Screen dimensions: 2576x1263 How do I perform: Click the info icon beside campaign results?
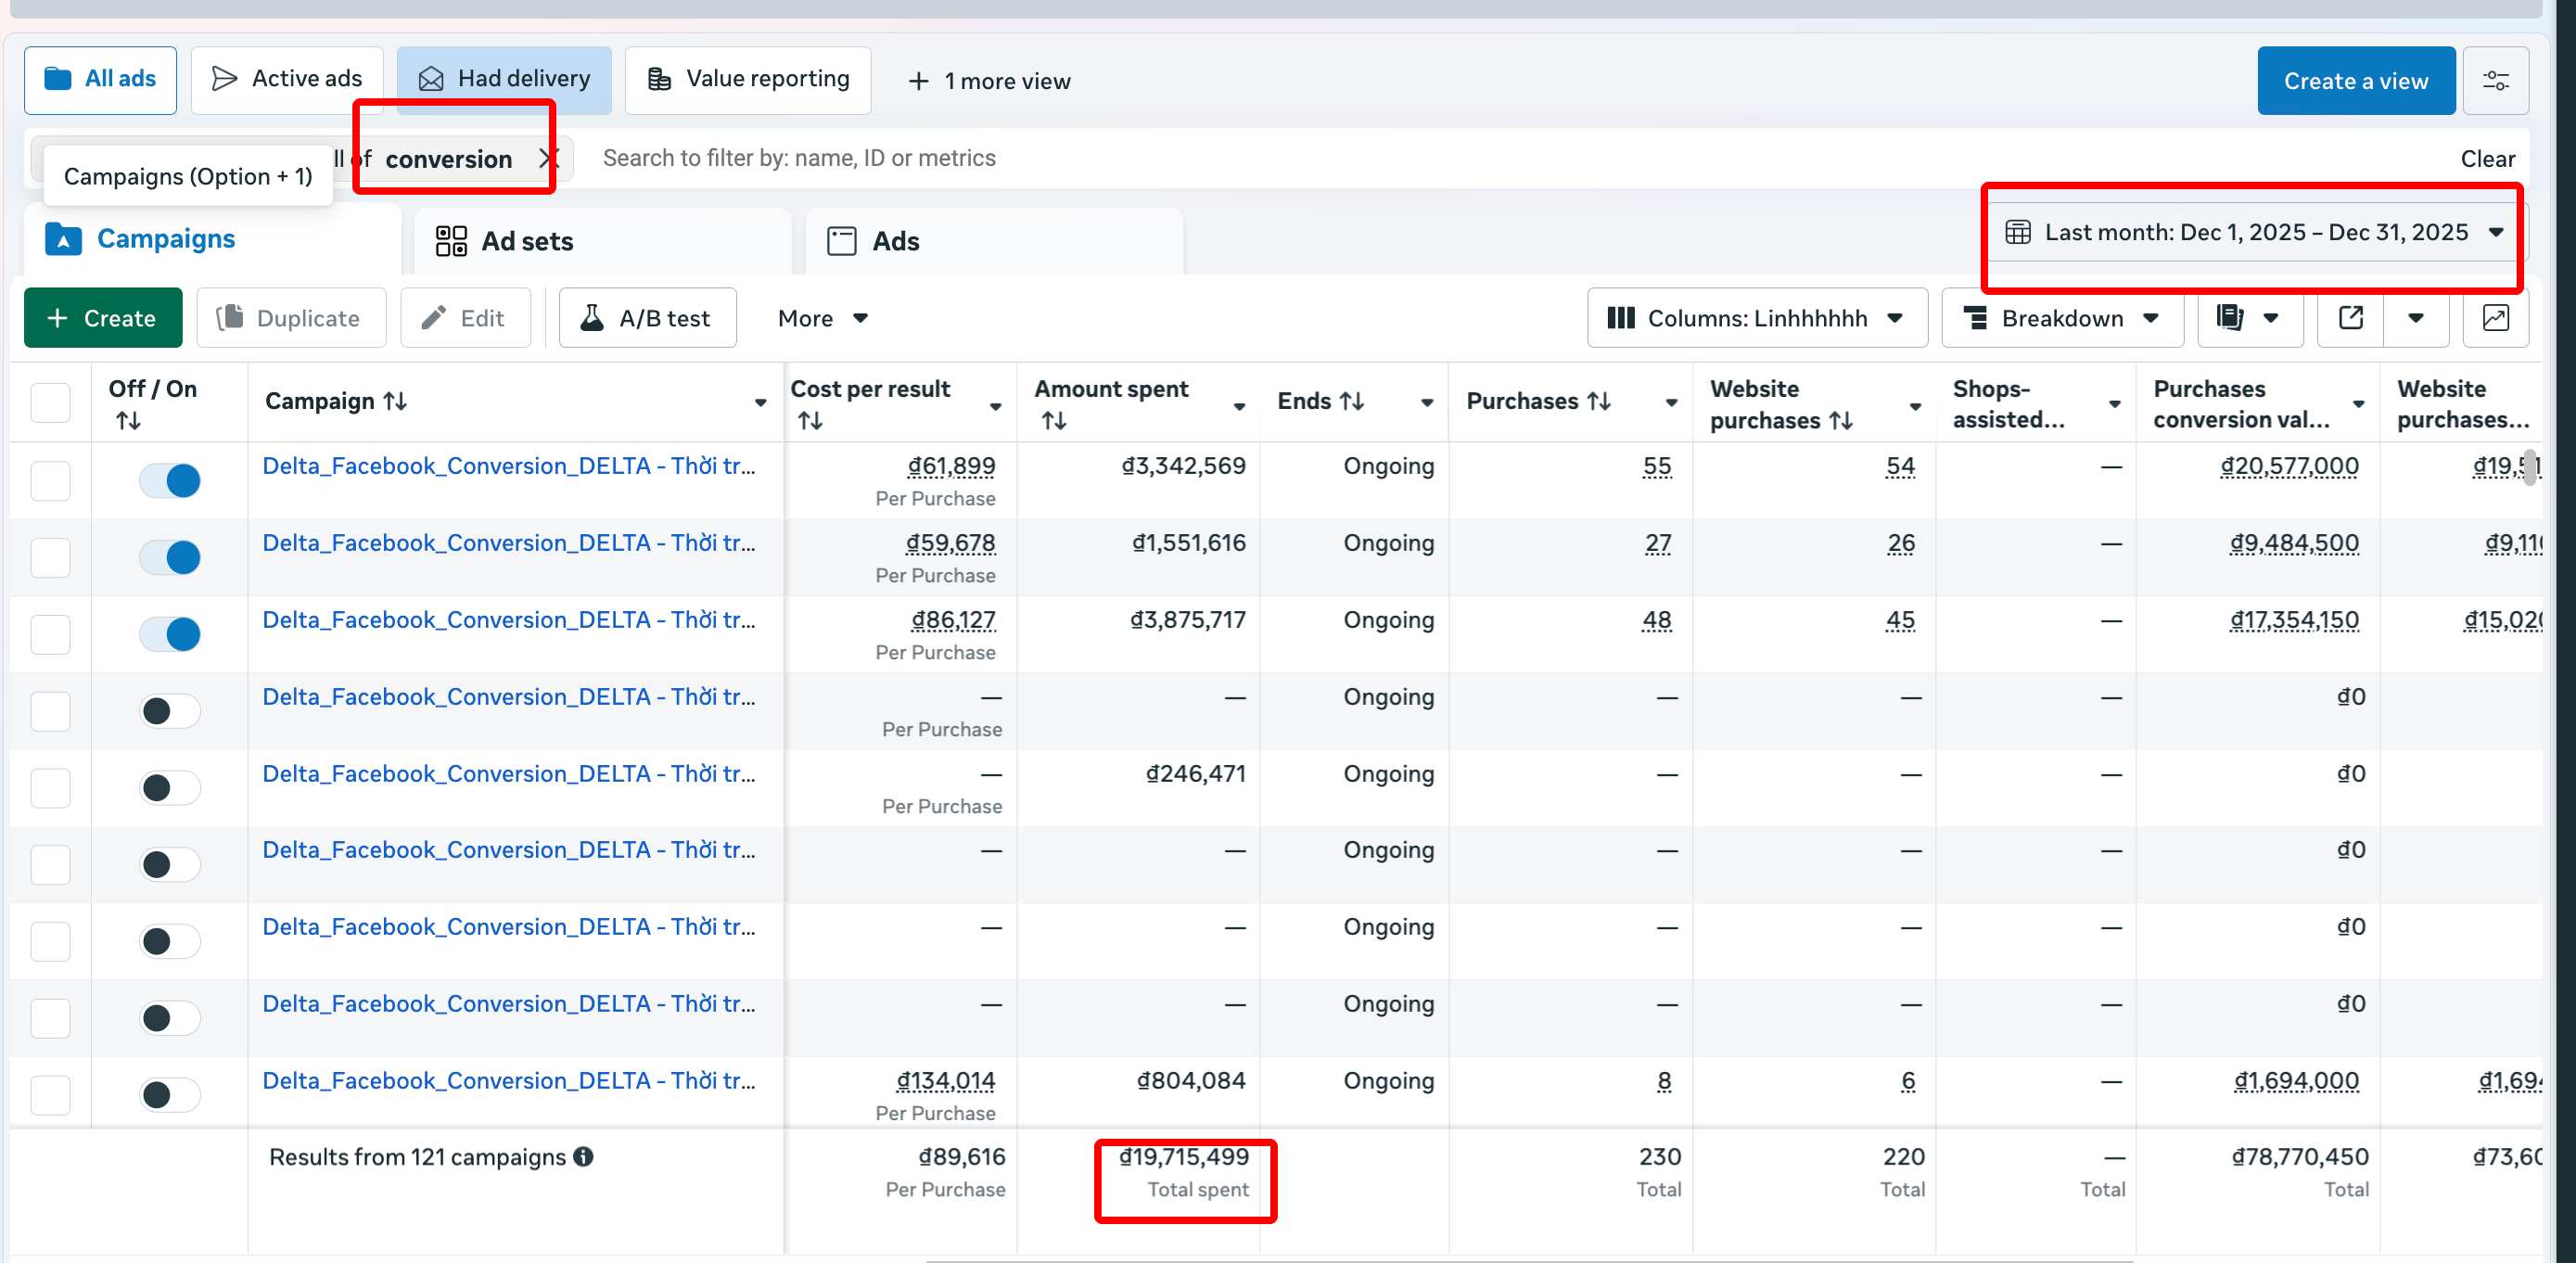584,1157
